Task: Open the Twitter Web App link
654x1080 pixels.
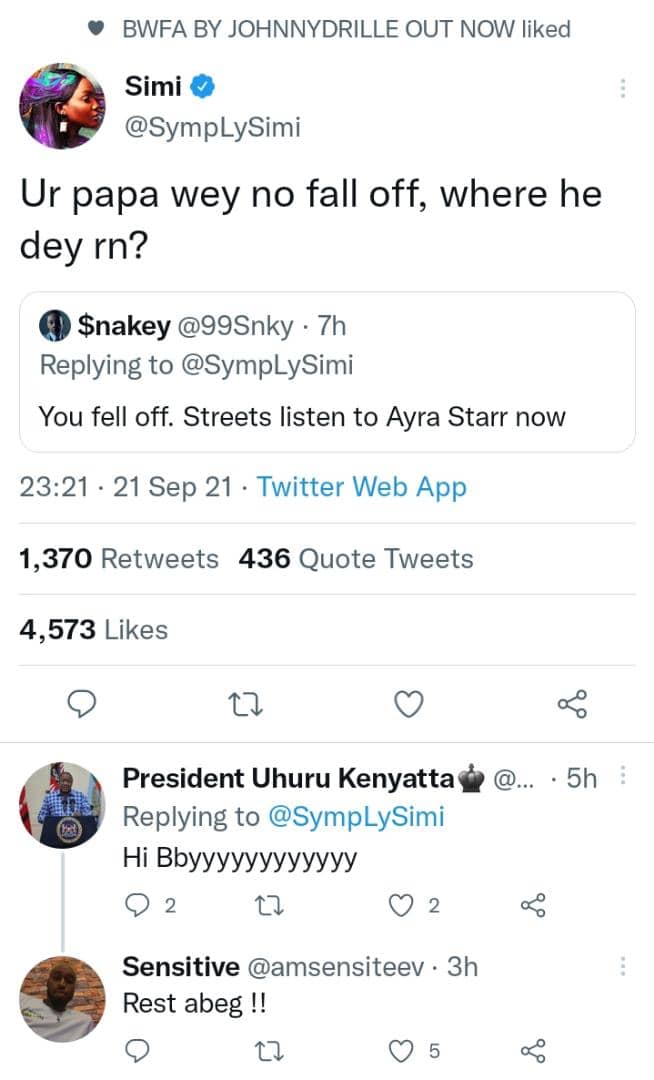Action: (361, 487)
